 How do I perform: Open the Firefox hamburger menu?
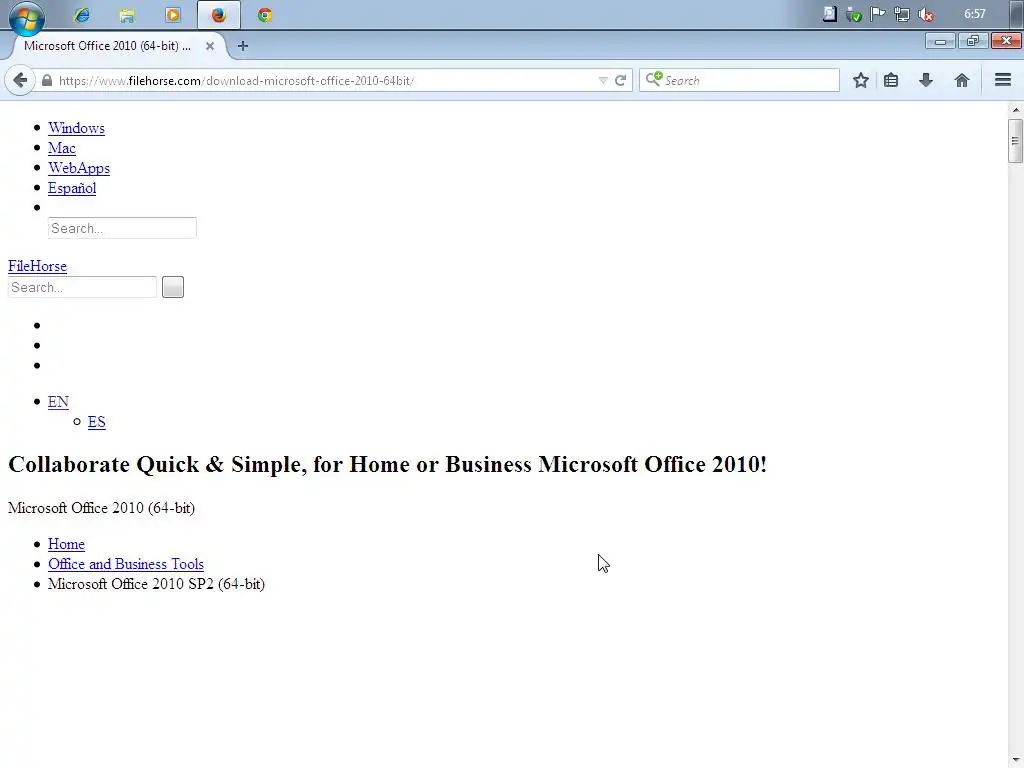(1002, 80)
